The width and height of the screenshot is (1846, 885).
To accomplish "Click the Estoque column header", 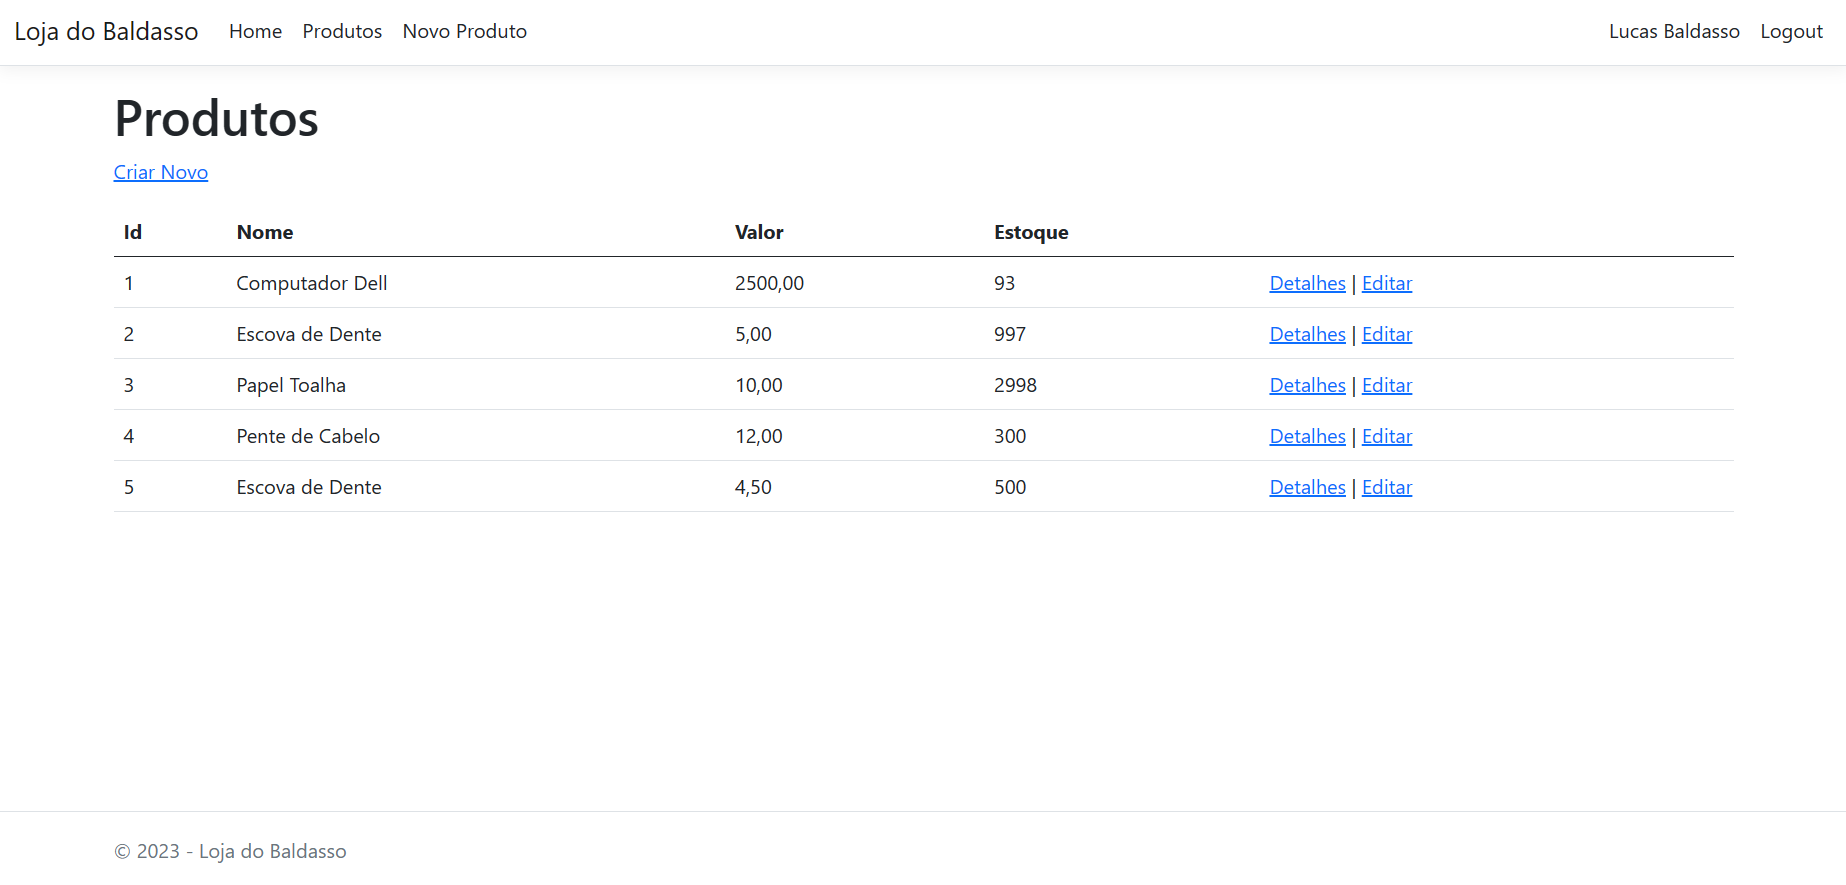I will 1031,233.
